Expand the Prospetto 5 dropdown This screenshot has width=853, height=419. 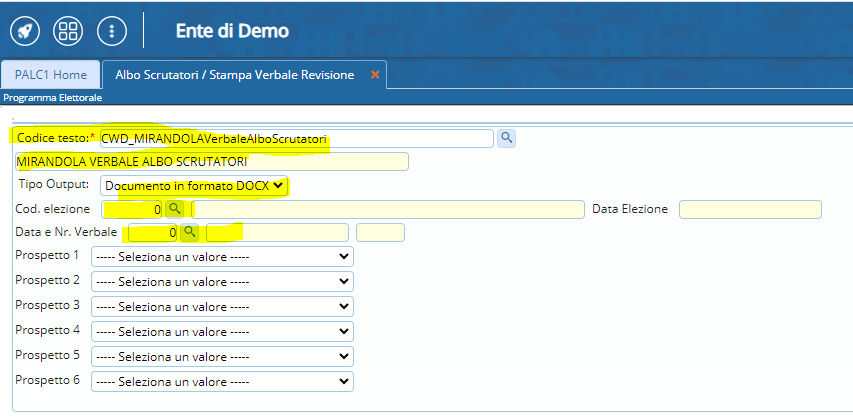(x=222, y=356)
